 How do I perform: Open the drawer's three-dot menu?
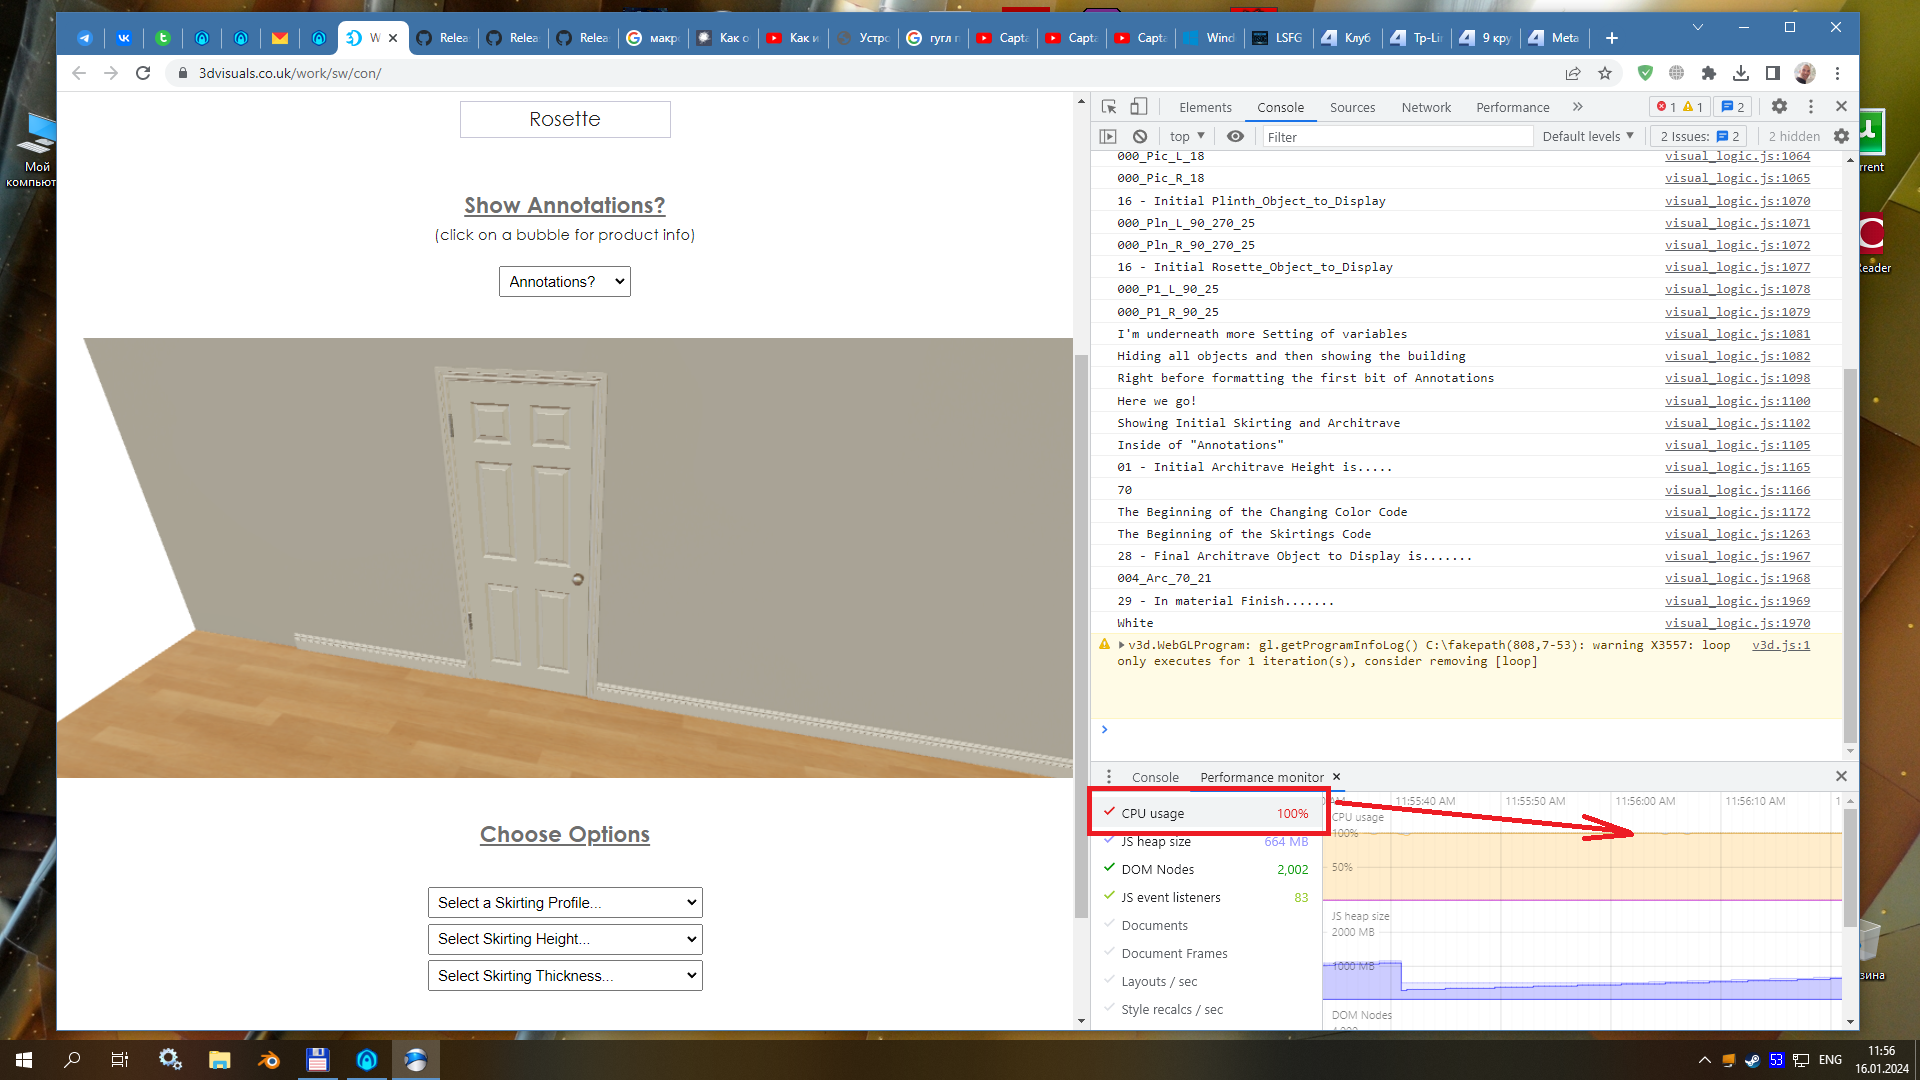click(x=1108, y=777)
